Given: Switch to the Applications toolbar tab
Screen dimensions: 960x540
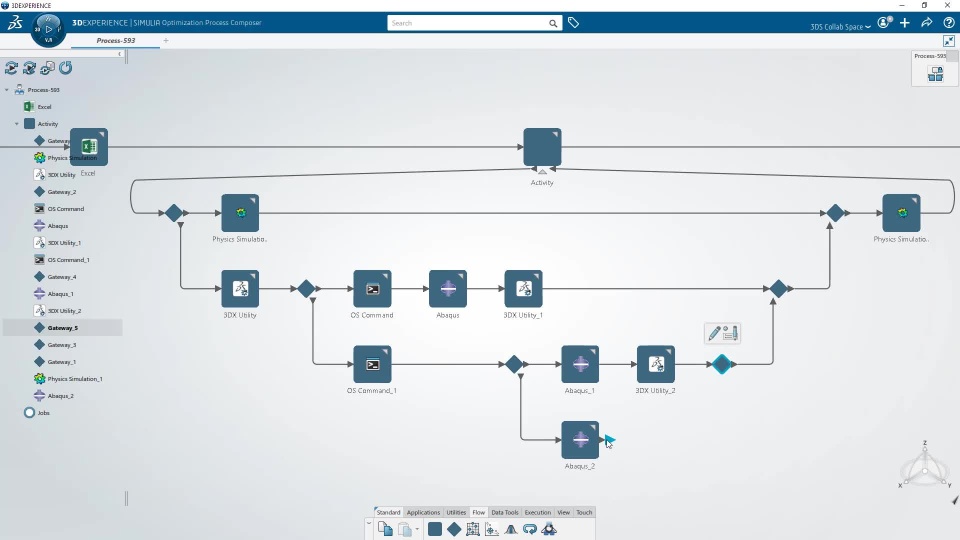Looking at the screenshot, I should click(x=423, y=512).
